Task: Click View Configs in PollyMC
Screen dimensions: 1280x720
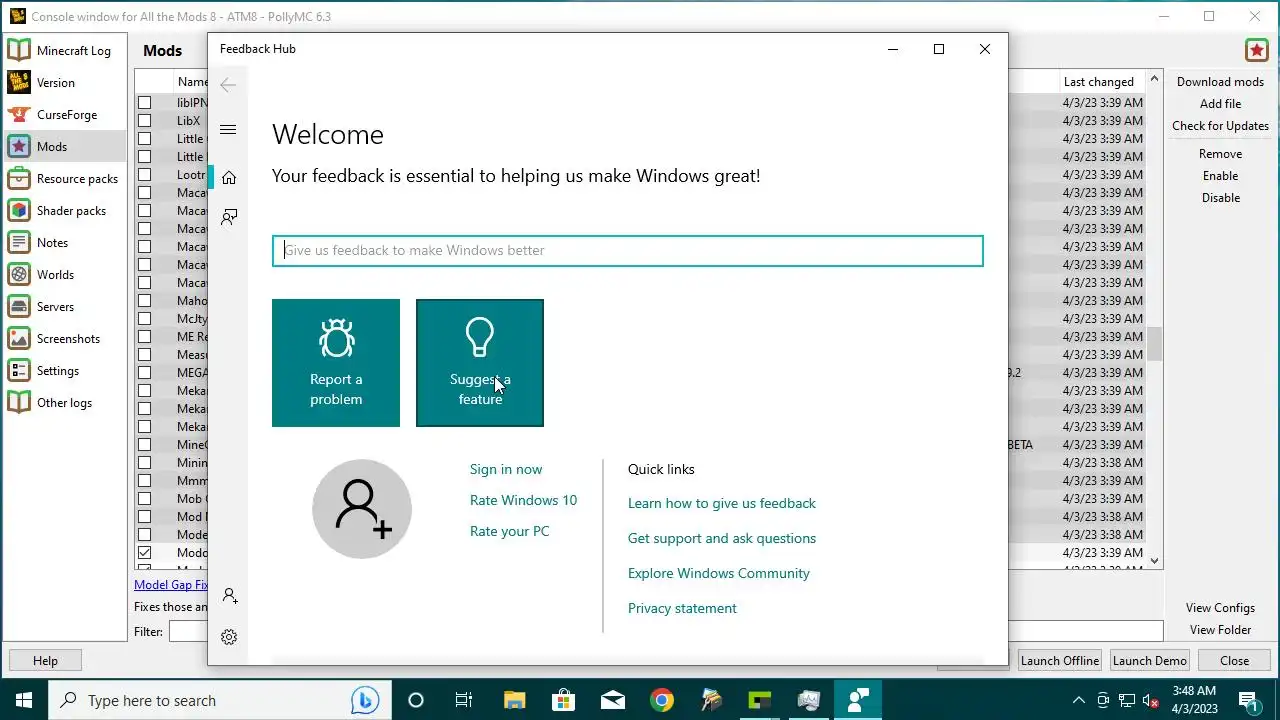Action: (1220, 608)
